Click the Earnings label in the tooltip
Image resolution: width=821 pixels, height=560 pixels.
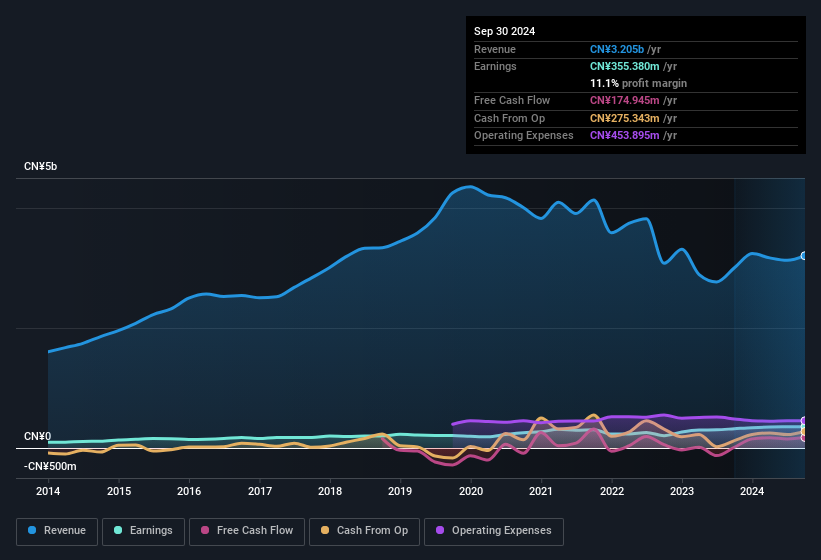point(495,66)
